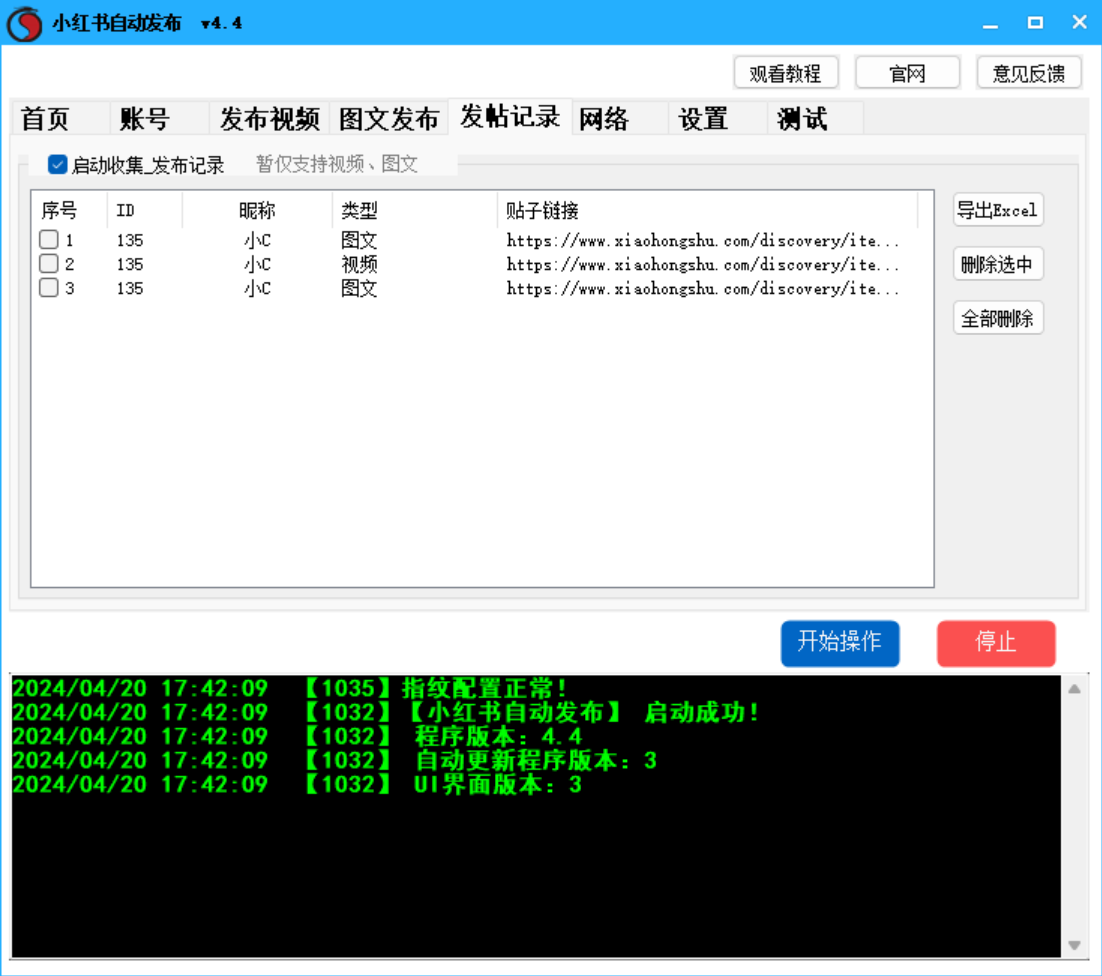Click the ID column header
The image size is (1102, 976).
(145, 210)
